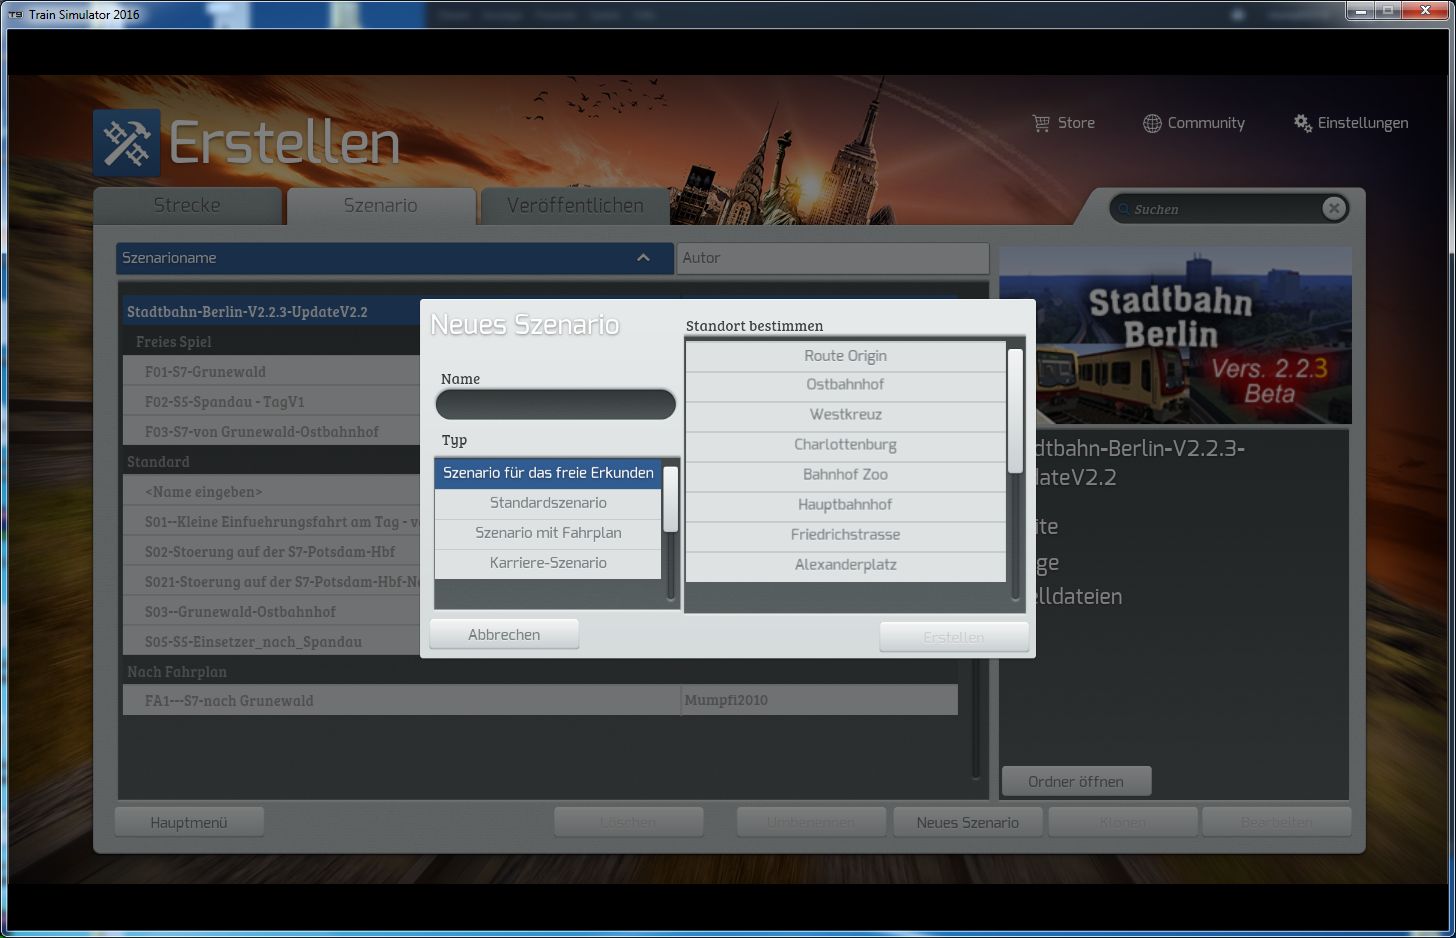The height and width of the screenshot is (938, 1456).
Task: Choose Alexanderplatz location
Action: point(846,565)
